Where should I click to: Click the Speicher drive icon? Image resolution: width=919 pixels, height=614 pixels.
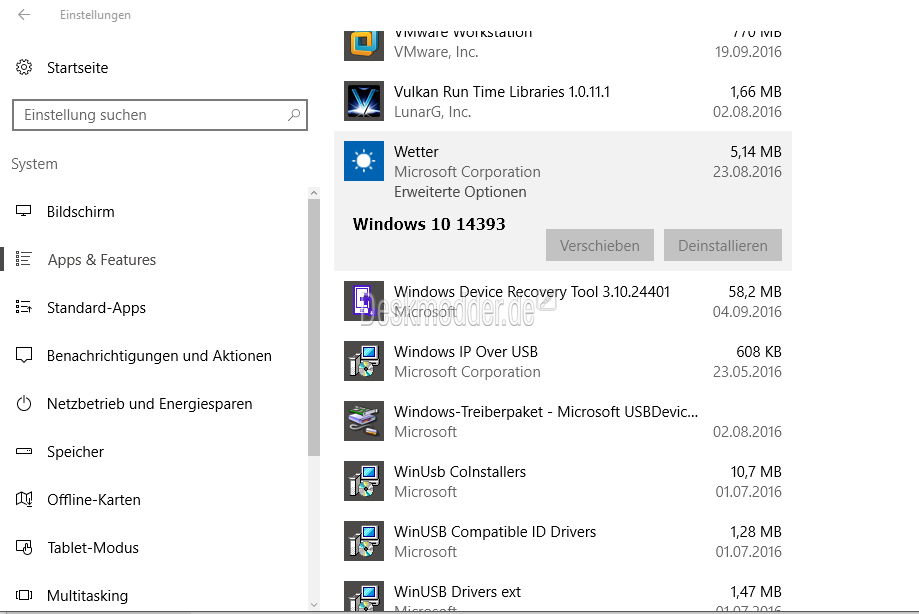tap(24, 451)
